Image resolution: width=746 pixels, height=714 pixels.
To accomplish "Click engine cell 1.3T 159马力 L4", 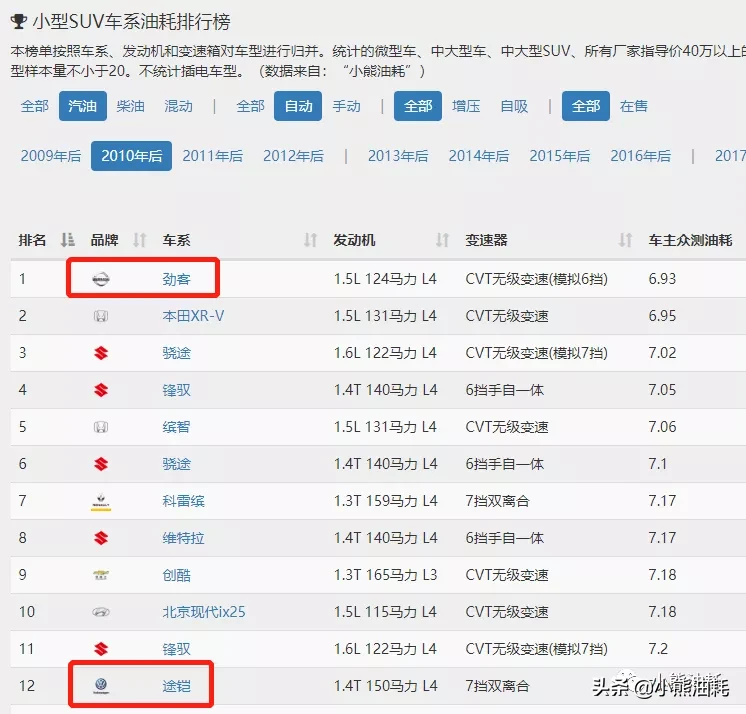I will pyautogui.click(x=385, y=501).
